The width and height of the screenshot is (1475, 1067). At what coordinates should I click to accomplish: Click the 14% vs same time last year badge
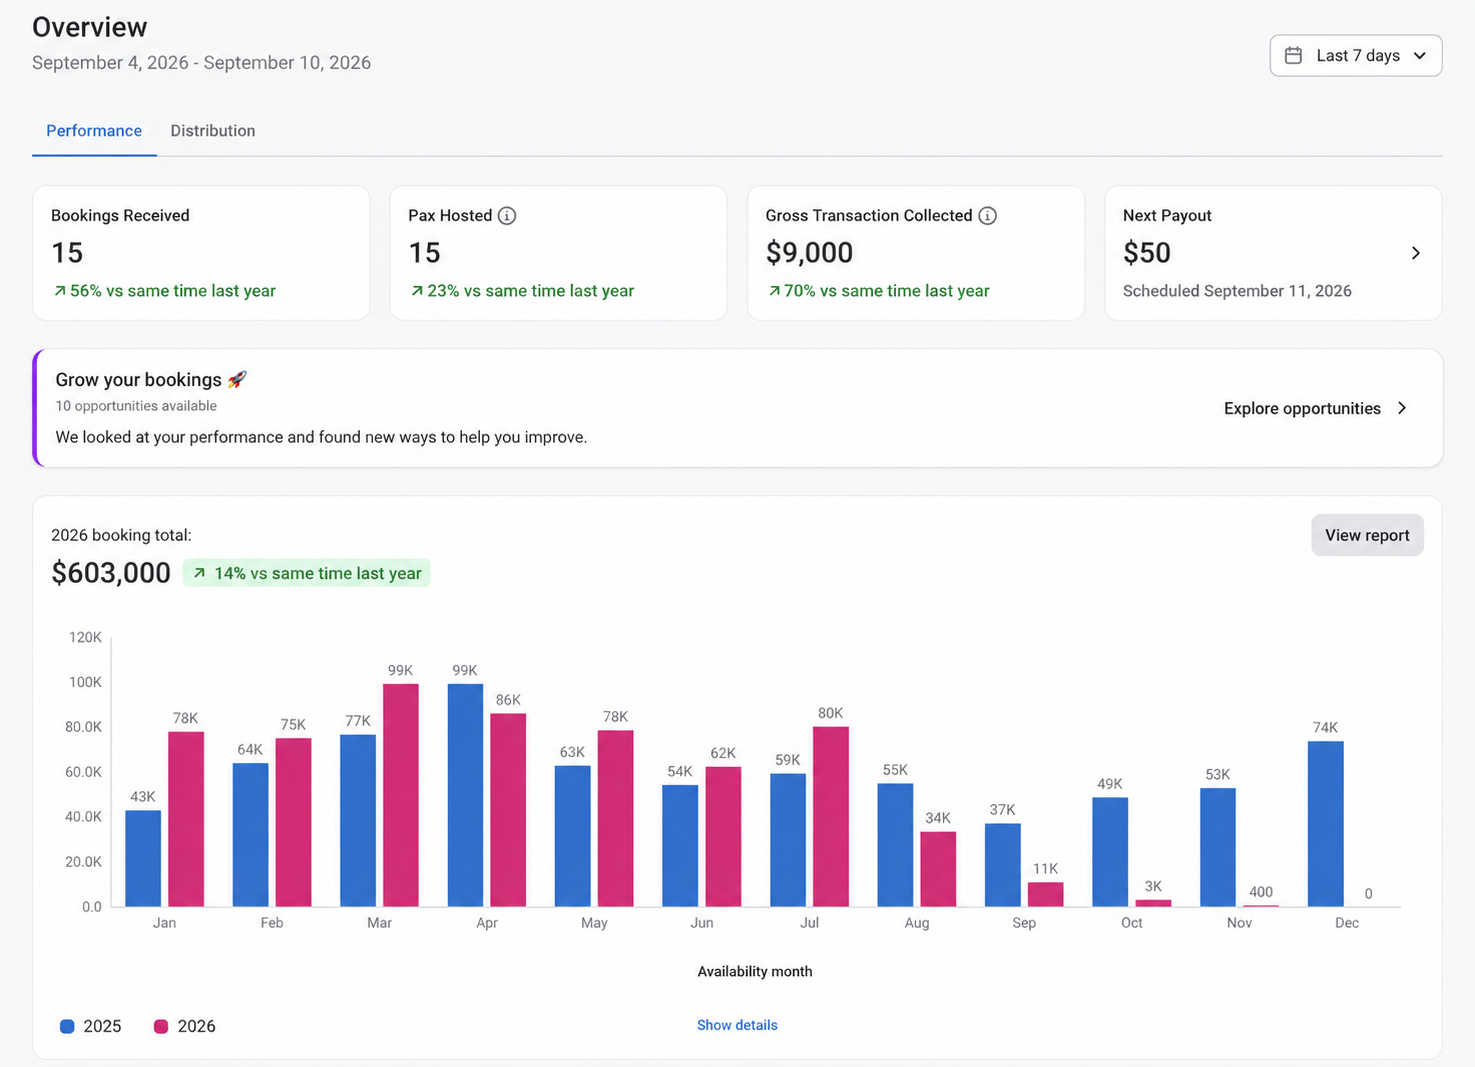coord(306,573)
